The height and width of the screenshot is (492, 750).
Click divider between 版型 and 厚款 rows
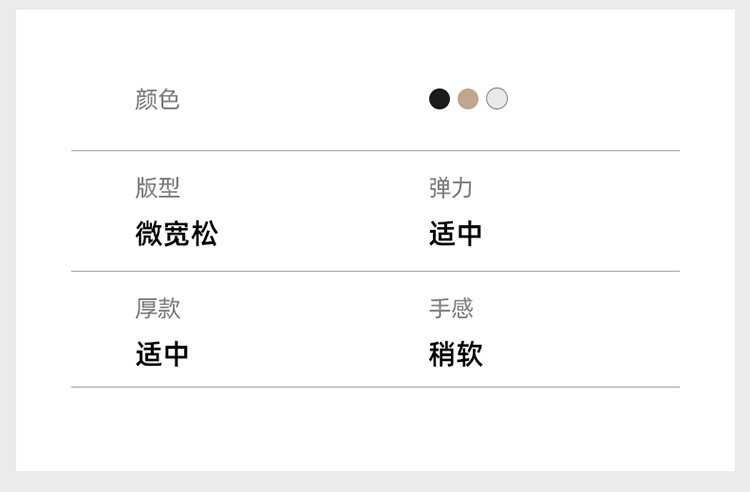coord(375,271)
